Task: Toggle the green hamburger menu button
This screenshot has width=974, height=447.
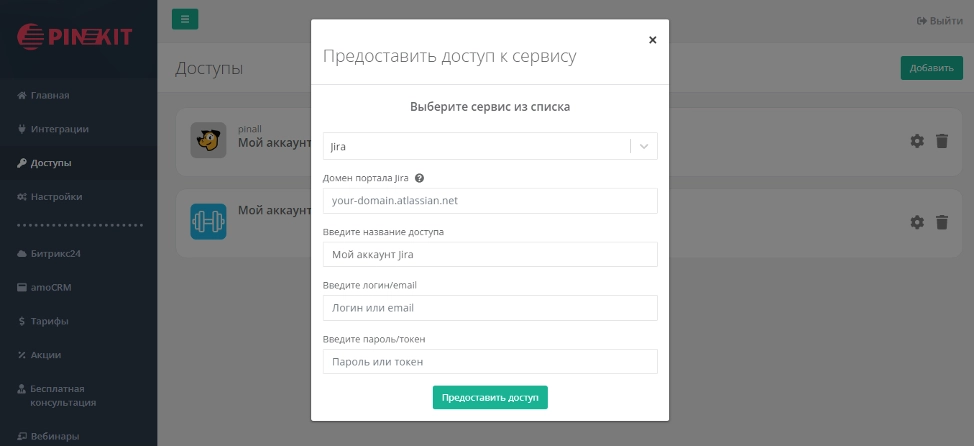Action: click(x=185, y=19)
